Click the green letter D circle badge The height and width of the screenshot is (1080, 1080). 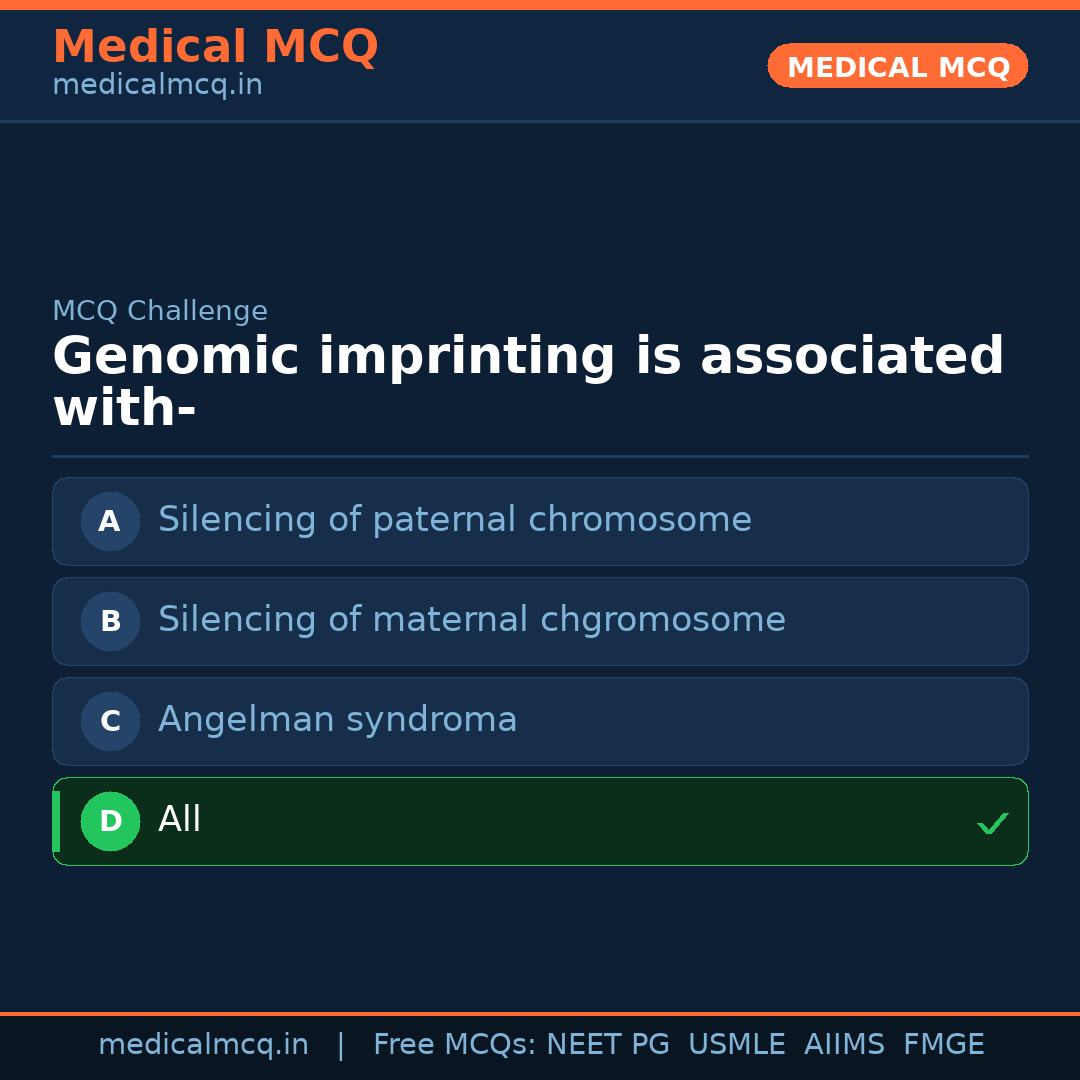pyautogui.click(x=110, y=821)
